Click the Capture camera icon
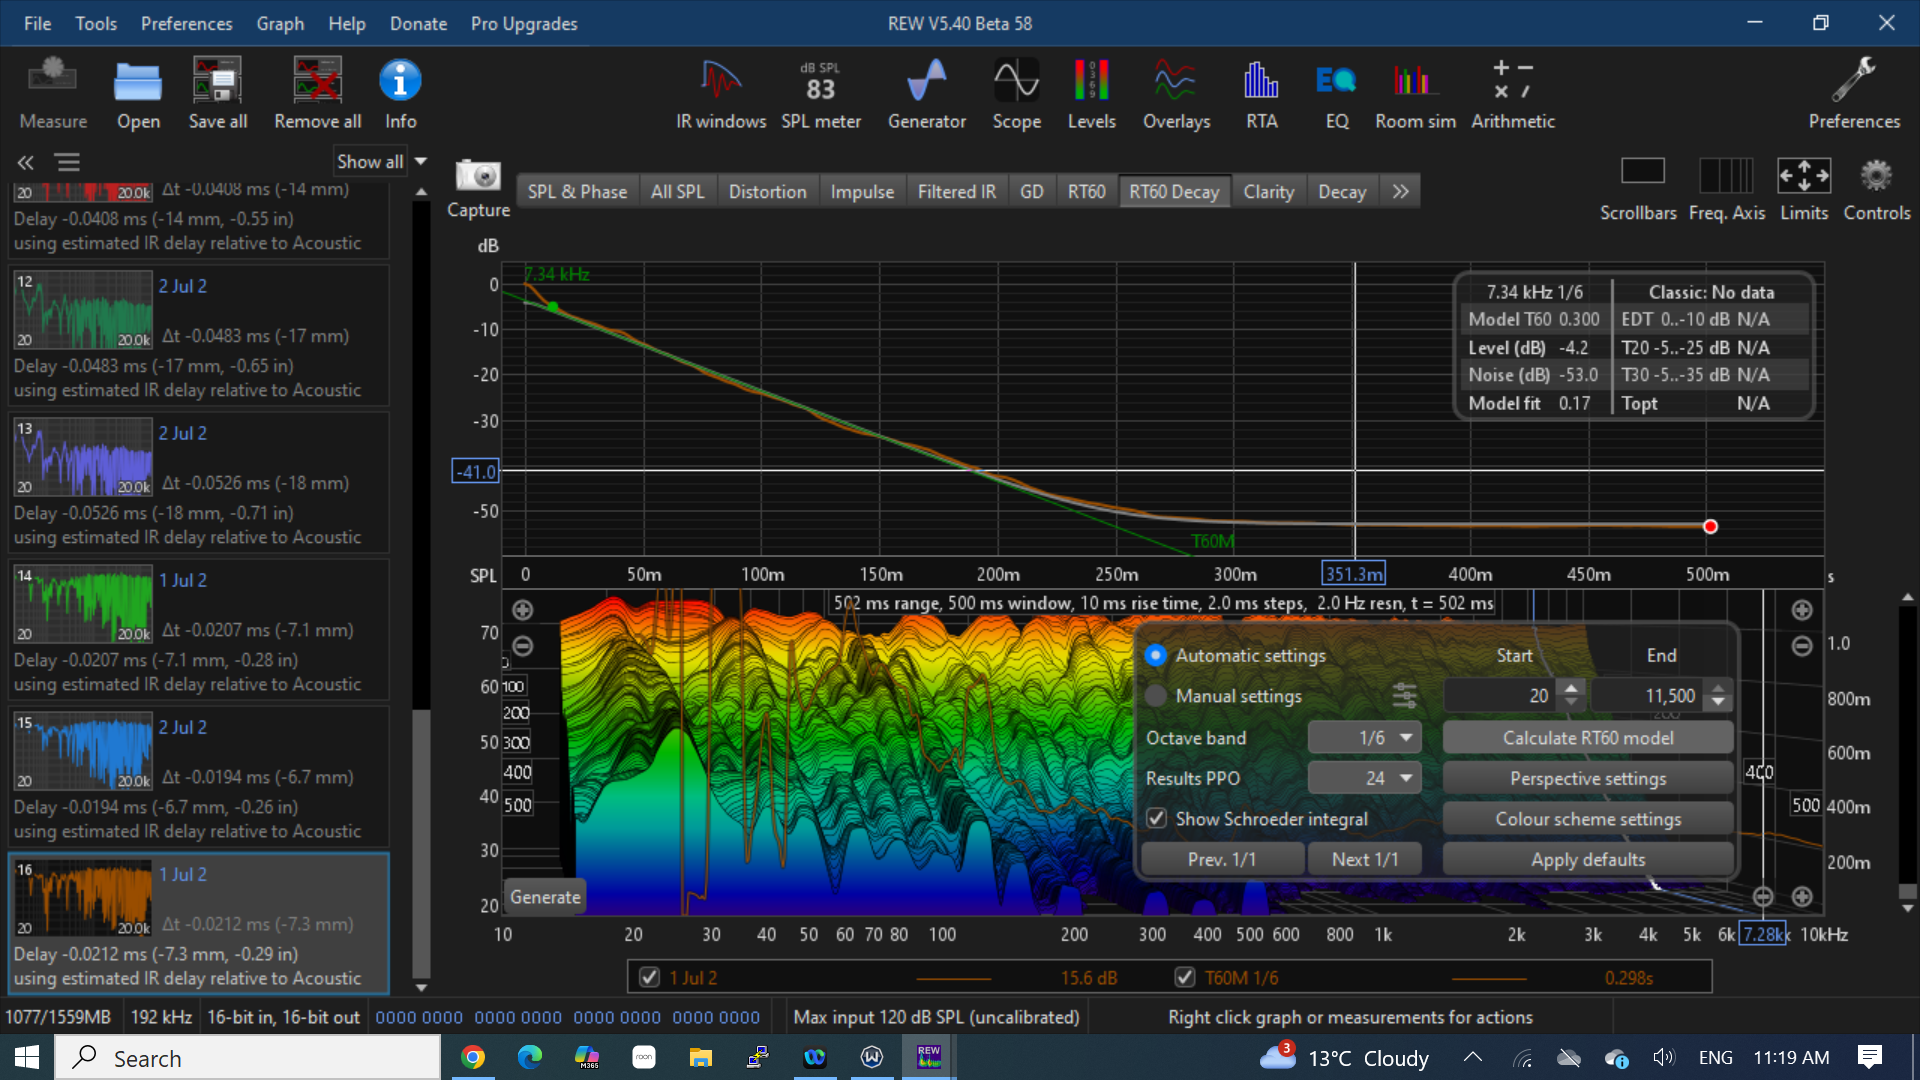This screenshot has height=1080, width=1920. pyautogui.click(x=478, y=177)
